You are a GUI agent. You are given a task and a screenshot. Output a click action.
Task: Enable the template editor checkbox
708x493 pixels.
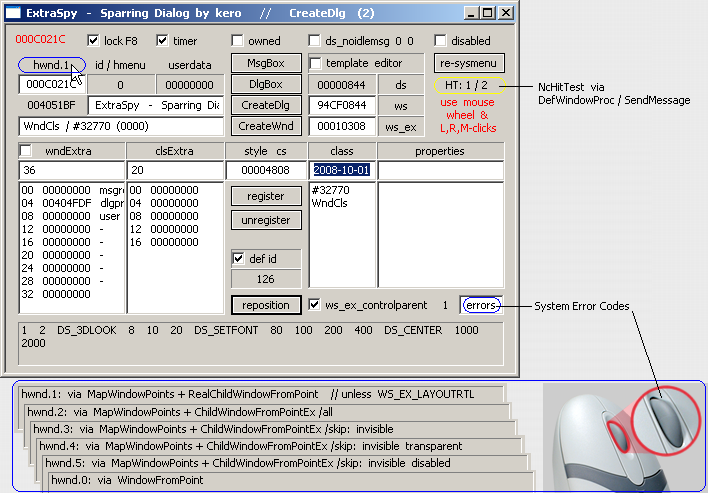(x=315, y=64)
